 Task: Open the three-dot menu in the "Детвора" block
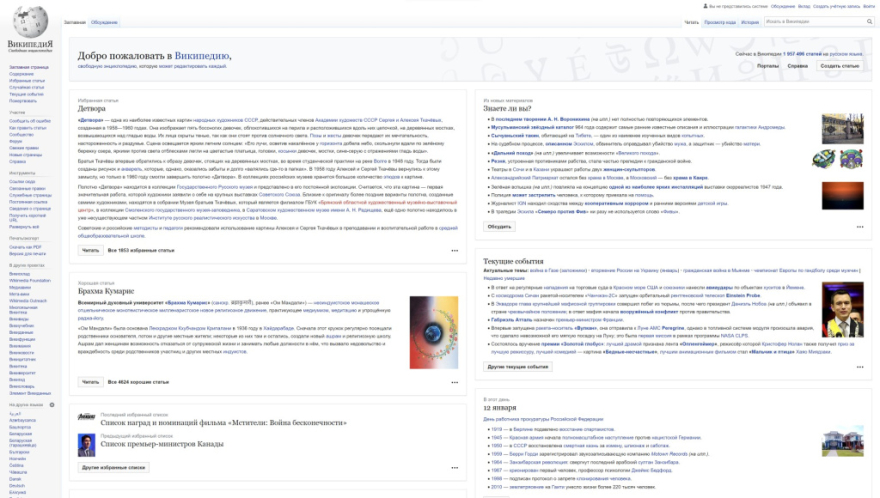454,250
